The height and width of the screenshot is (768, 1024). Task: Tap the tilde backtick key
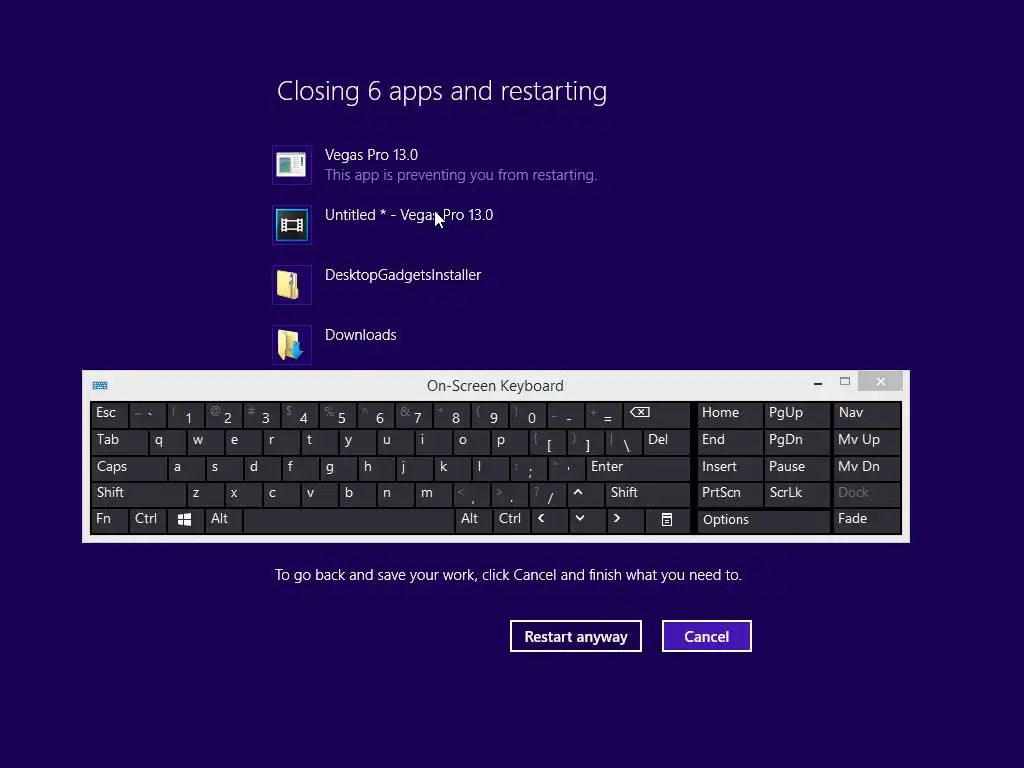(148, 415)
